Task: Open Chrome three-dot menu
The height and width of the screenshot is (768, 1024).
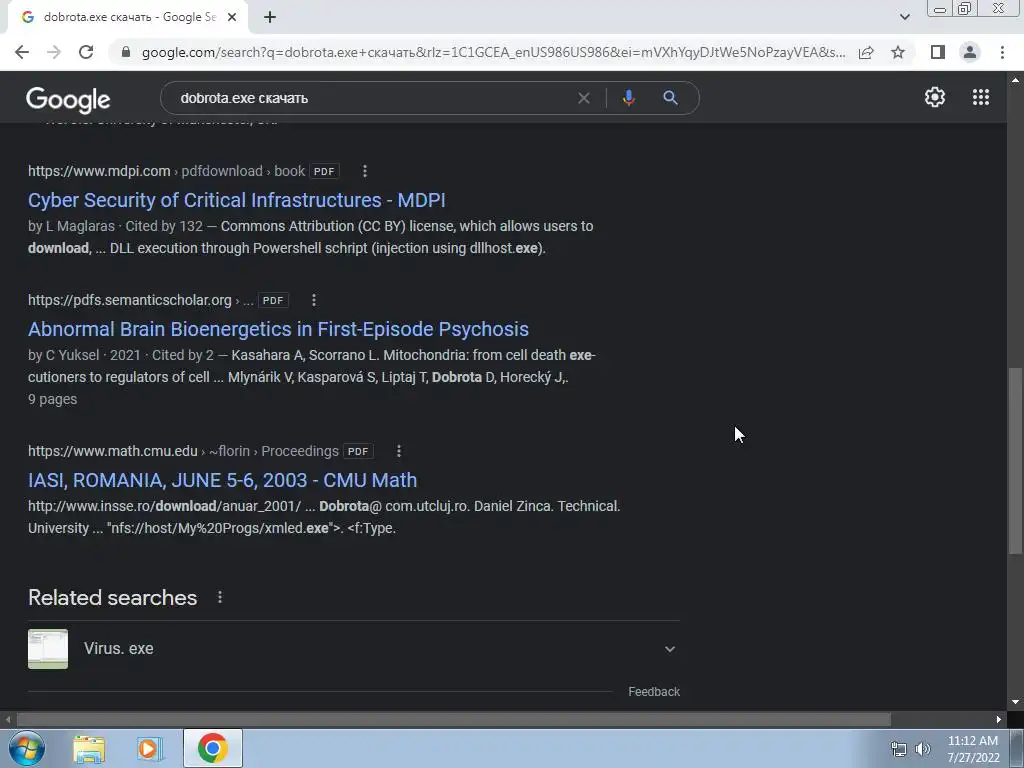Action: click(x=1002, y=52)
